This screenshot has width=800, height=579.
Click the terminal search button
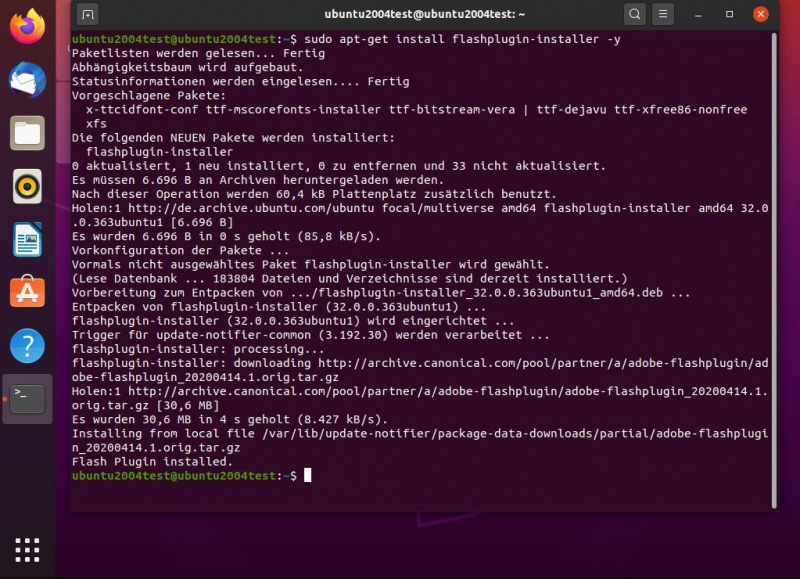[x=635, y=14]
